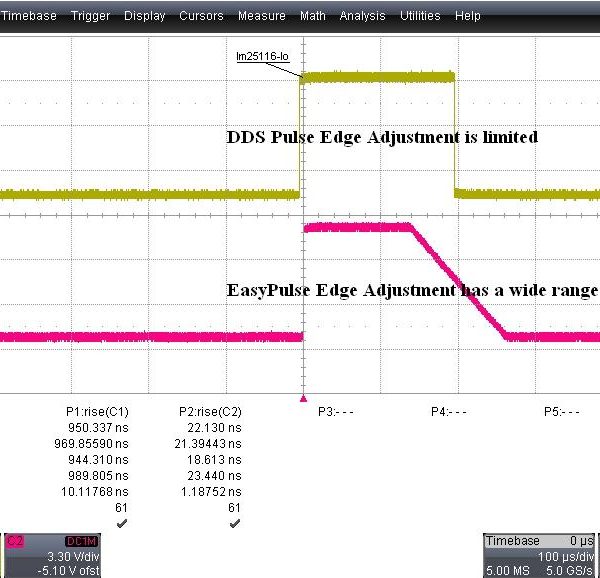Expand the Analysis menu
The height and width of the screenshot is (578, 600).
[362, 16]
